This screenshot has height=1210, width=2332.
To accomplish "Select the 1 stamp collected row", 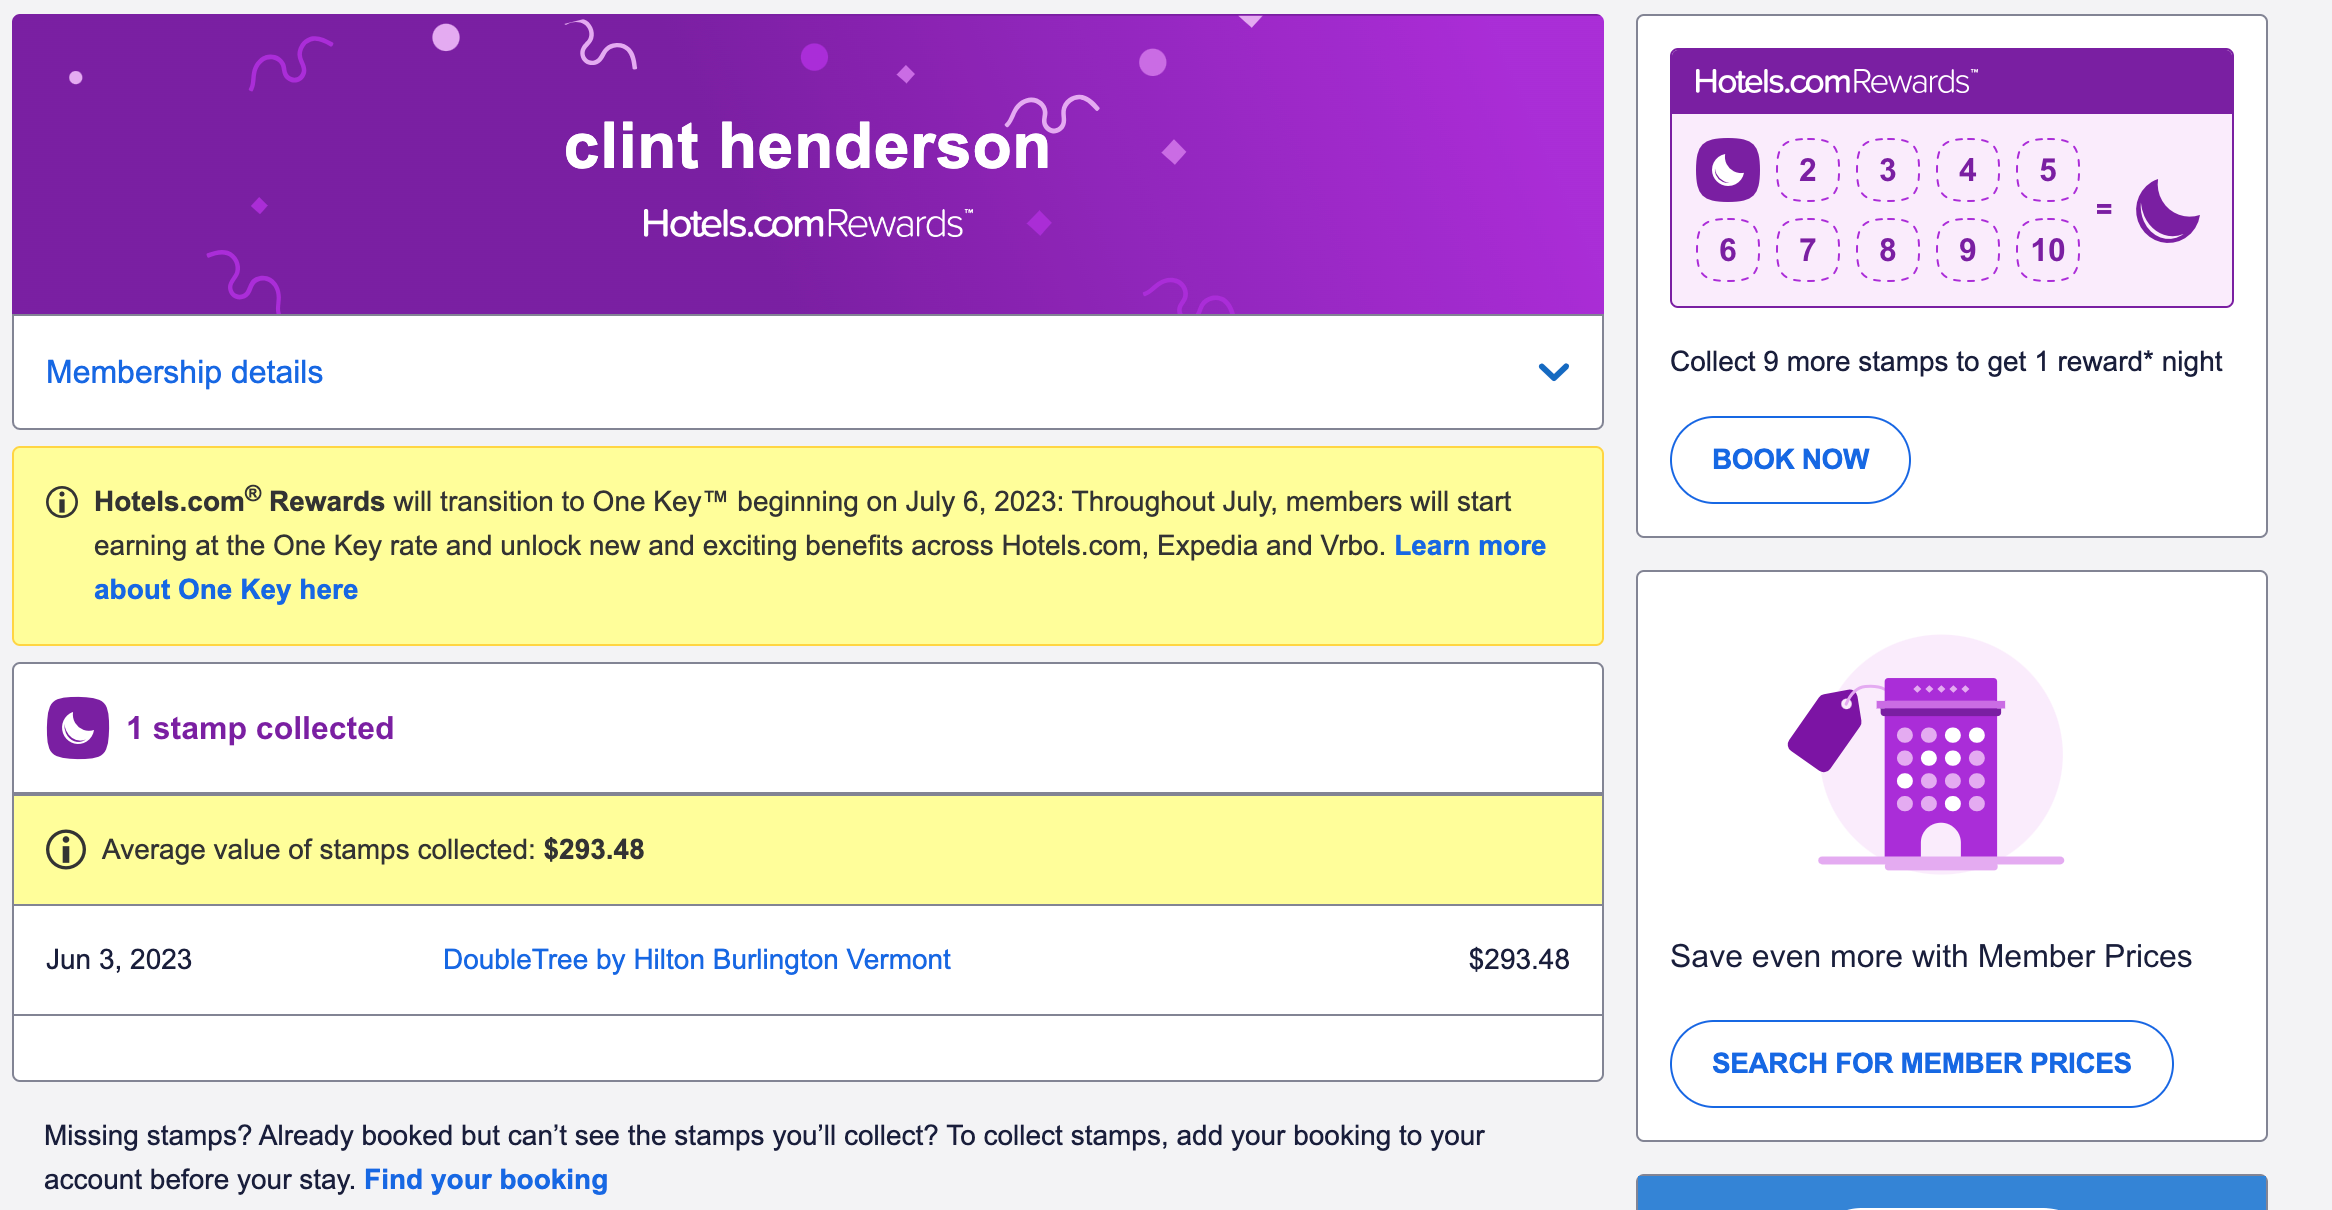I will (x=258, y=728).
